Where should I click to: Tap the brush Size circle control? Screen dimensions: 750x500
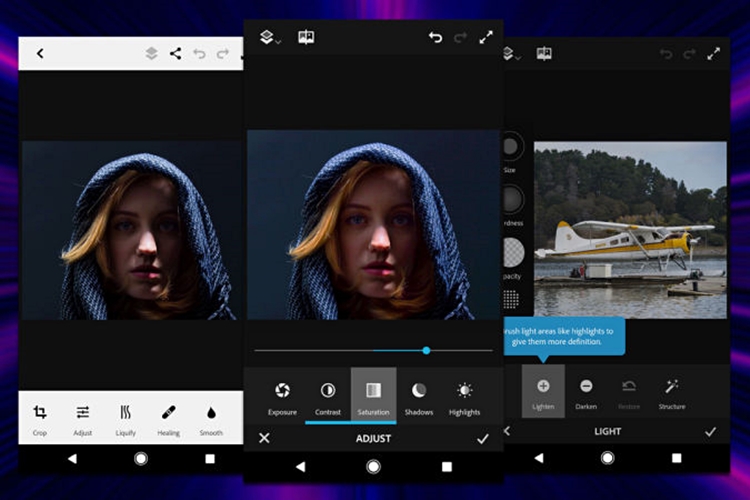click(511, 148)
